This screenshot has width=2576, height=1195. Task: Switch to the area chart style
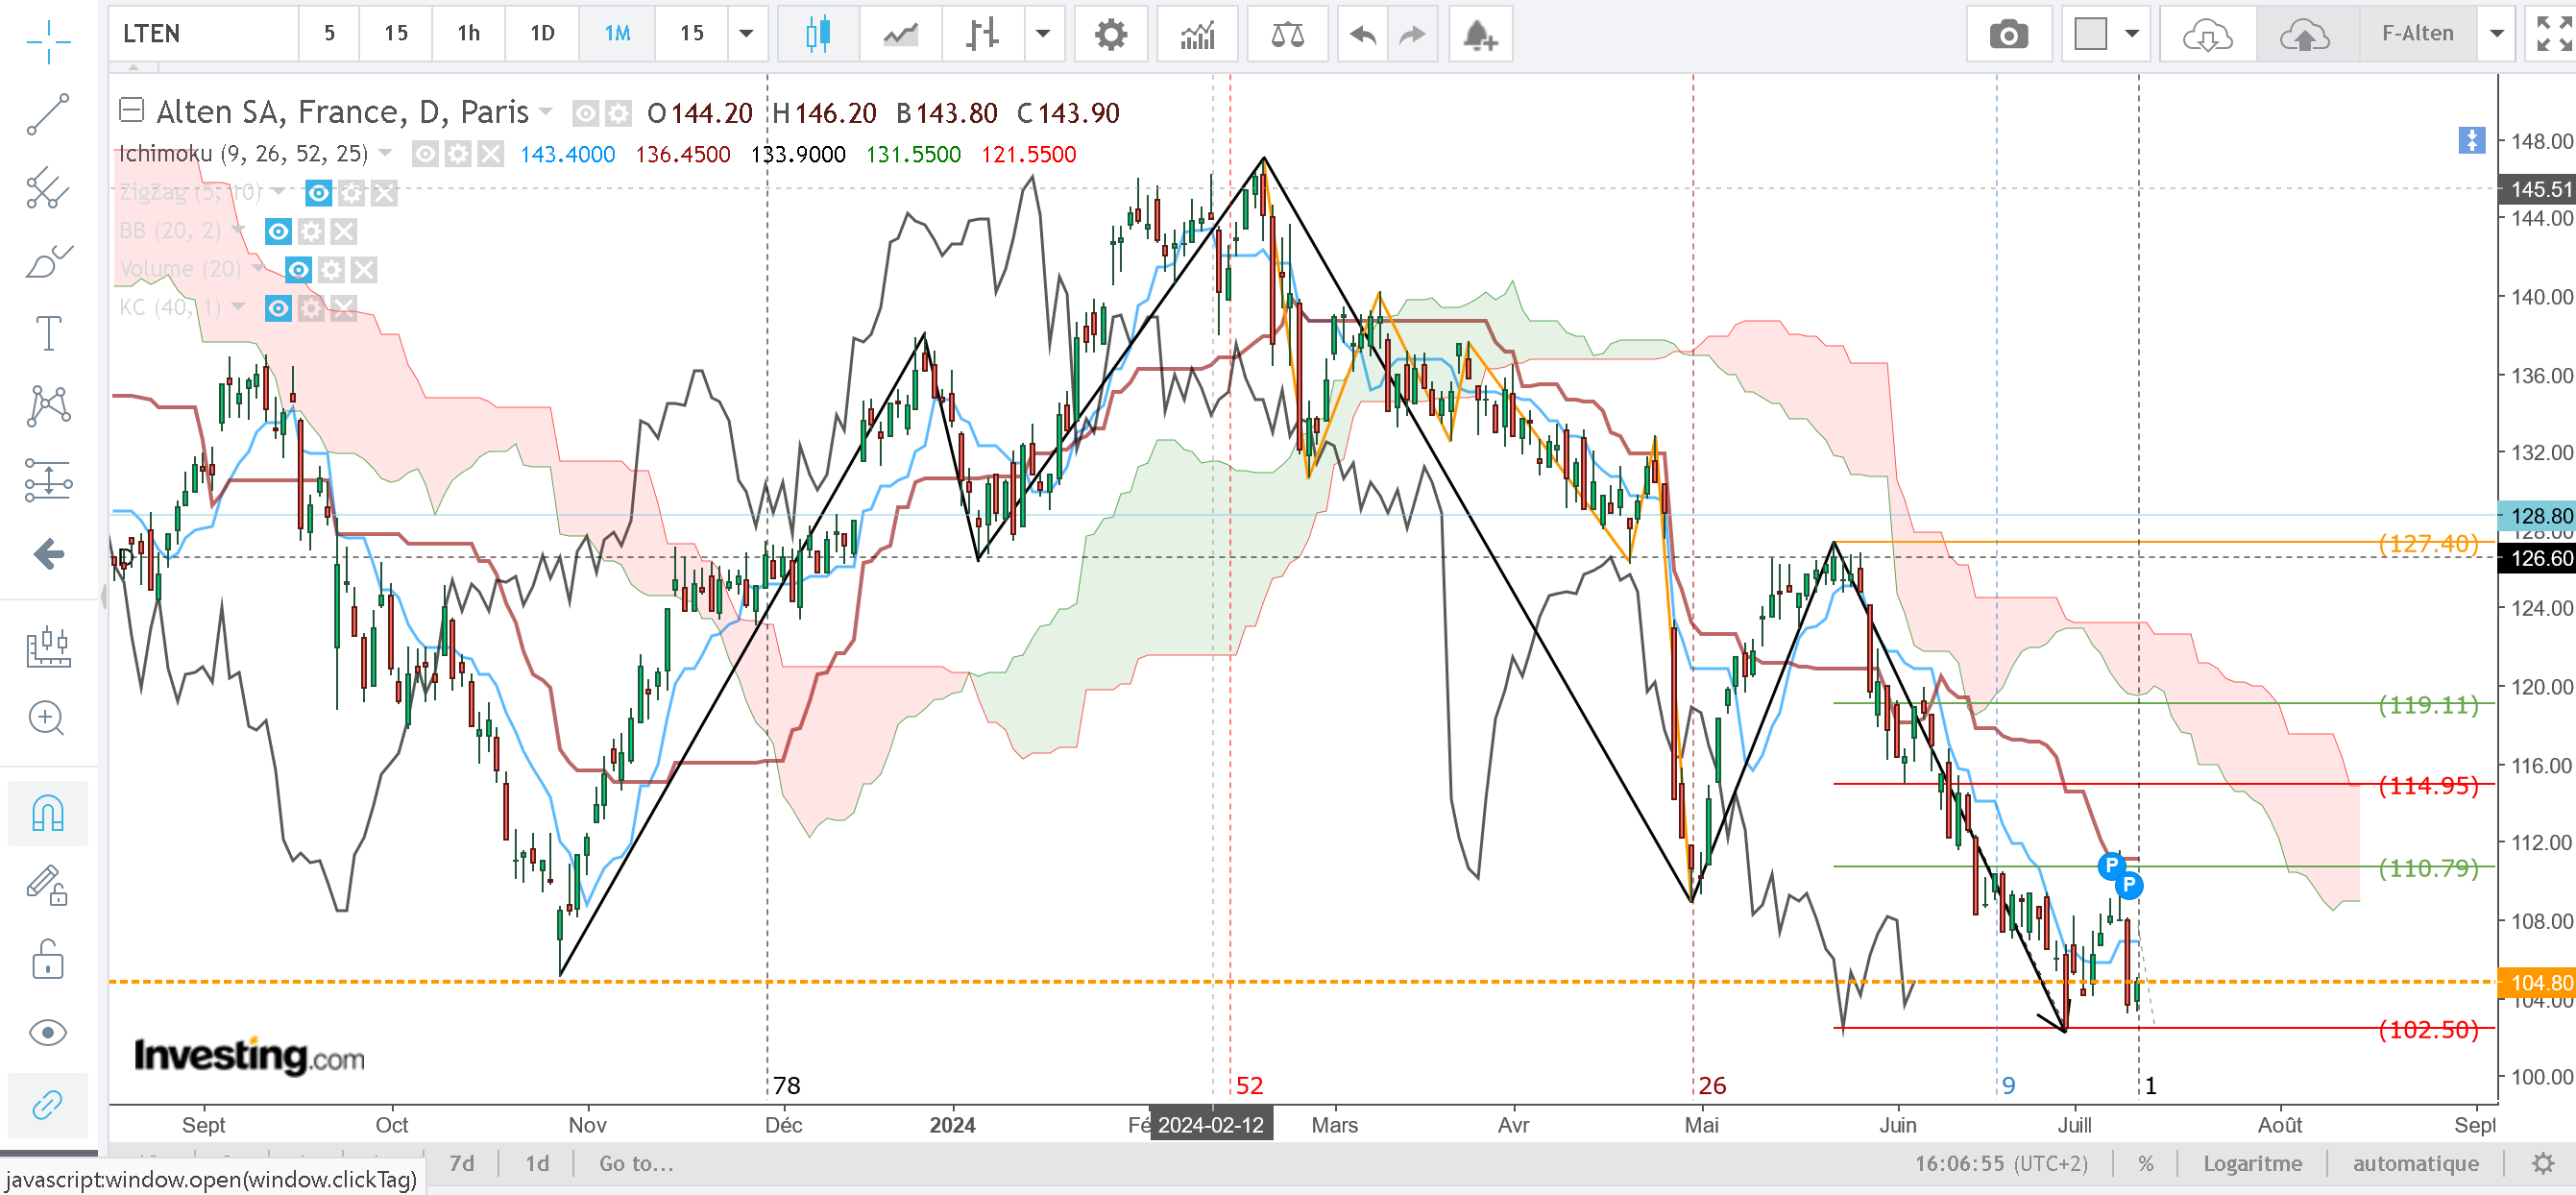pyautogui.click(x=900, y=34)
